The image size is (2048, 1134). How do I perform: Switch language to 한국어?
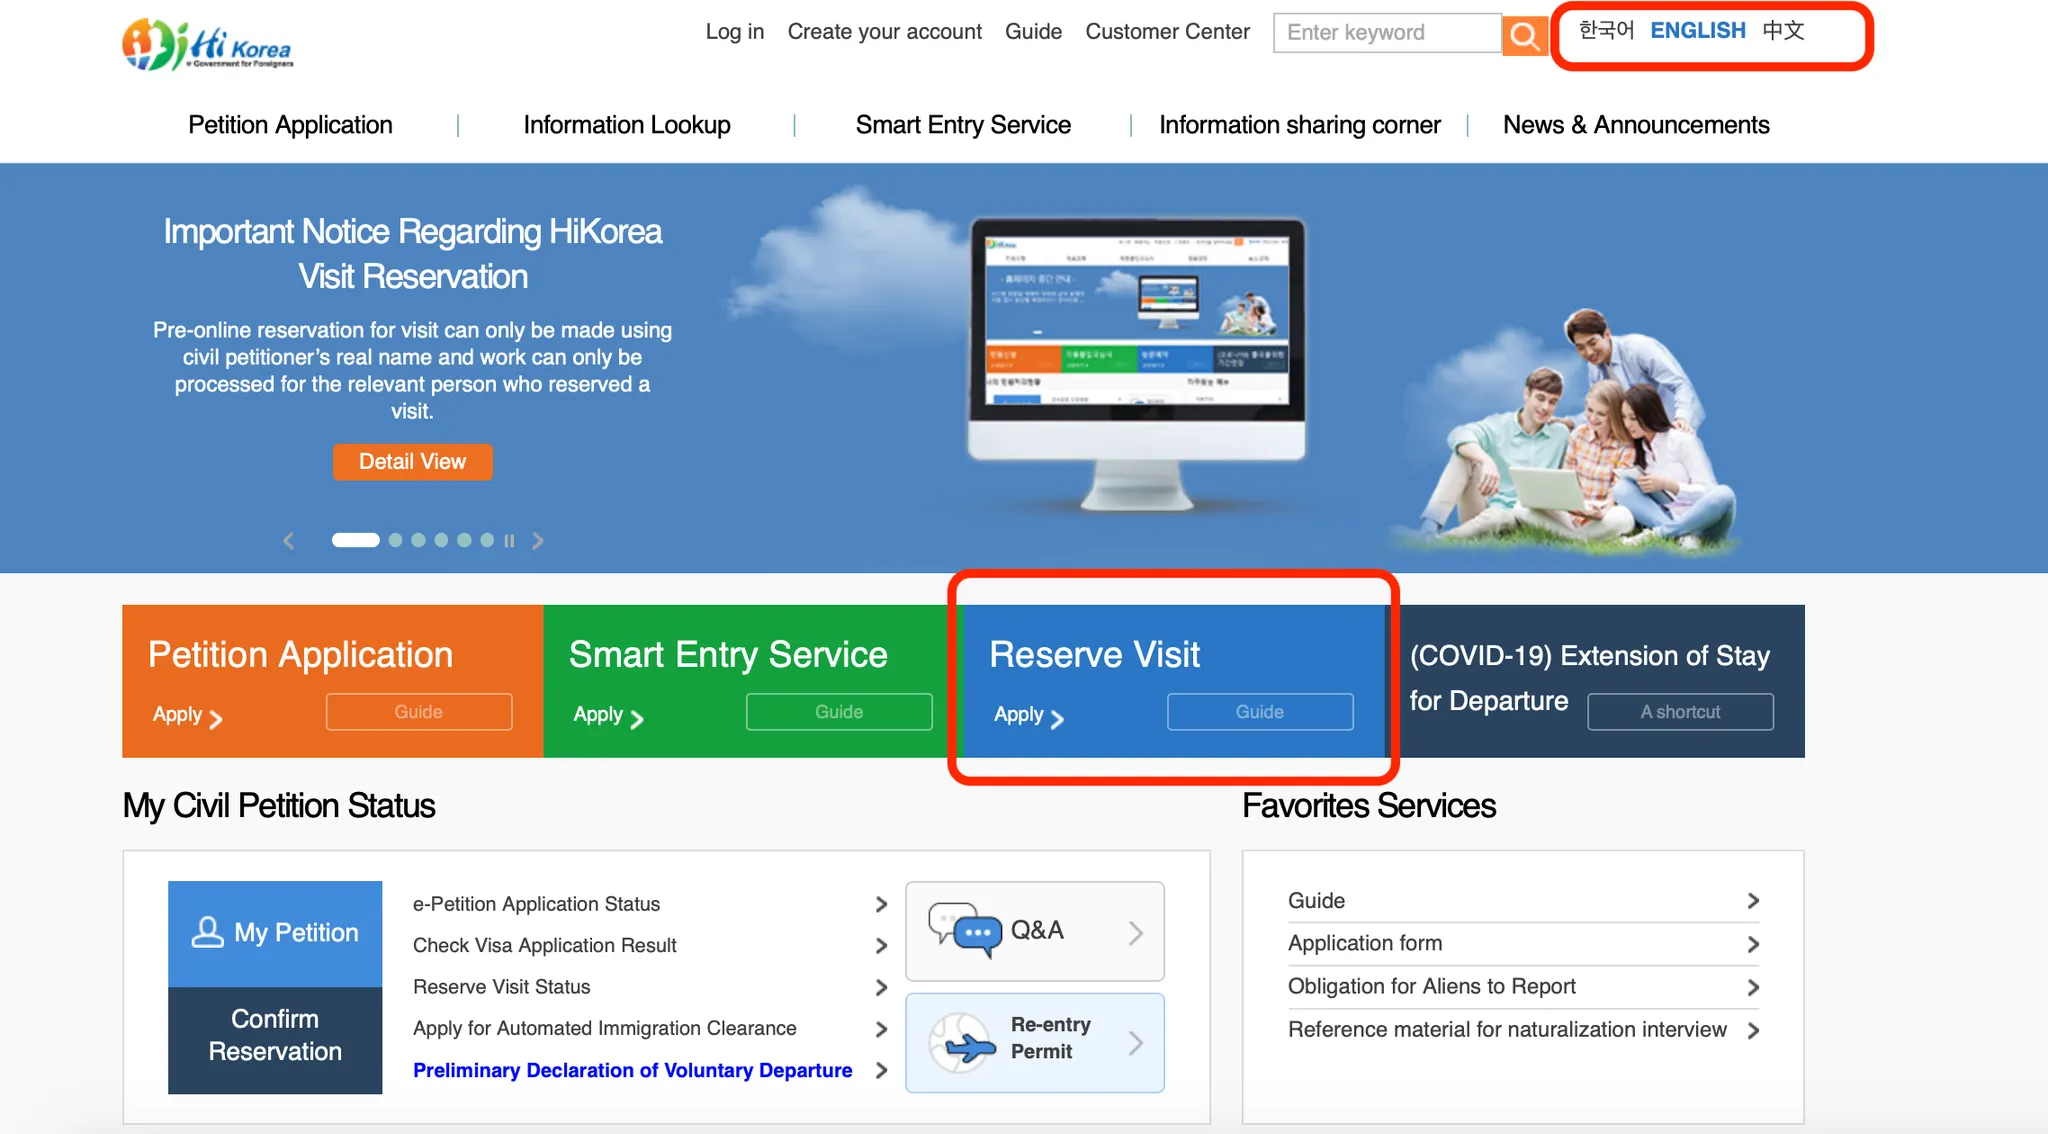(x=1606, y=31)
